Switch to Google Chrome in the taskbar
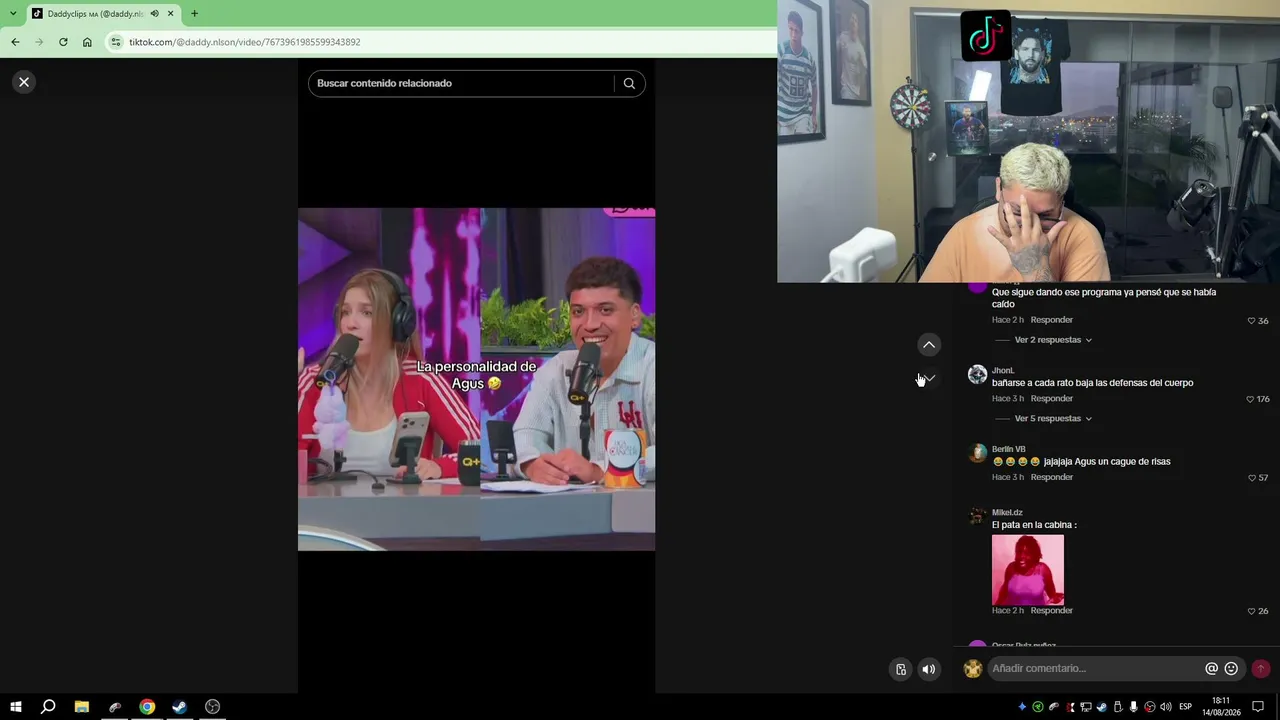This screenshot has width=1280, height=720. tap(147, 707)
